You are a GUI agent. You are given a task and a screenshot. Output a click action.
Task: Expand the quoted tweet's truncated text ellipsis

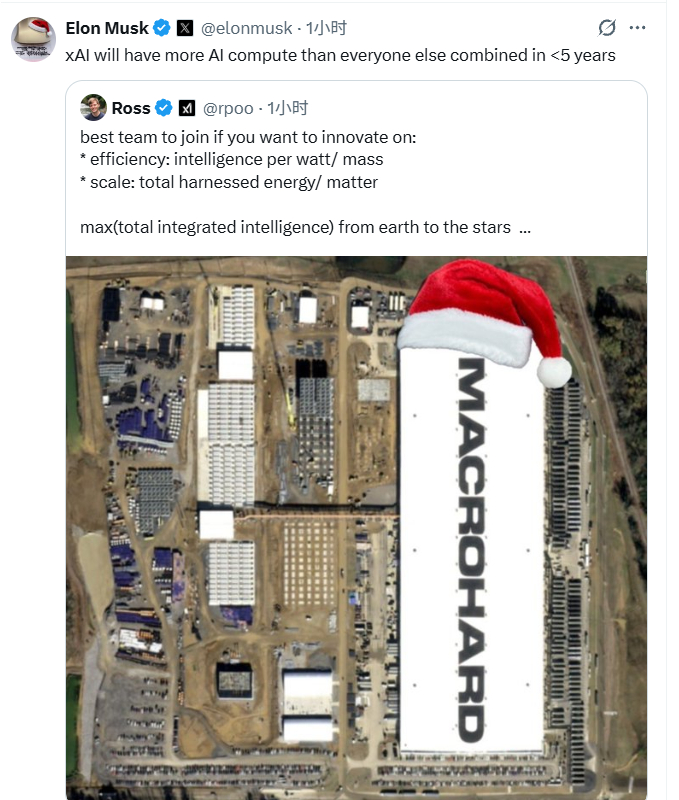525,227
